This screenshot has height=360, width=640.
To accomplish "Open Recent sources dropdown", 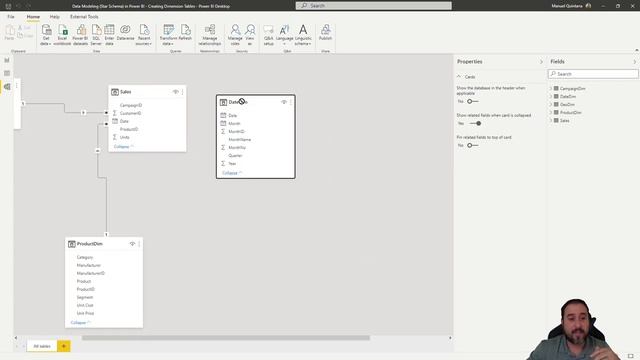I will 144,35.
